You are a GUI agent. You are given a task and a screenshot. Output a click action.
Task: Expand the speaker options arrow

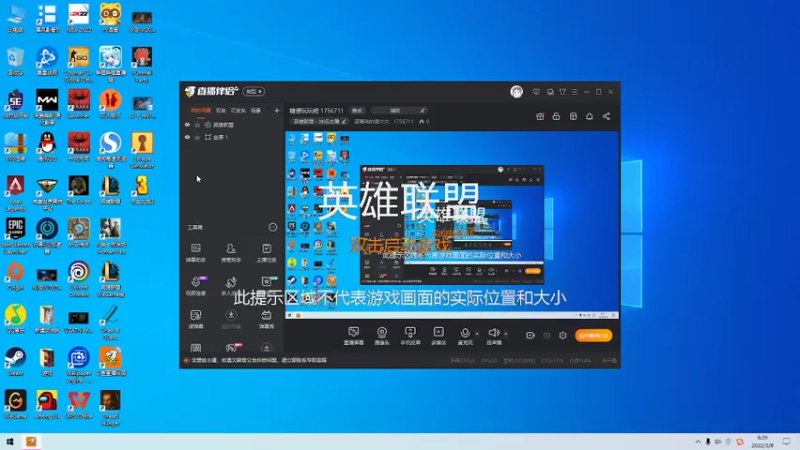tap(506, 334)
